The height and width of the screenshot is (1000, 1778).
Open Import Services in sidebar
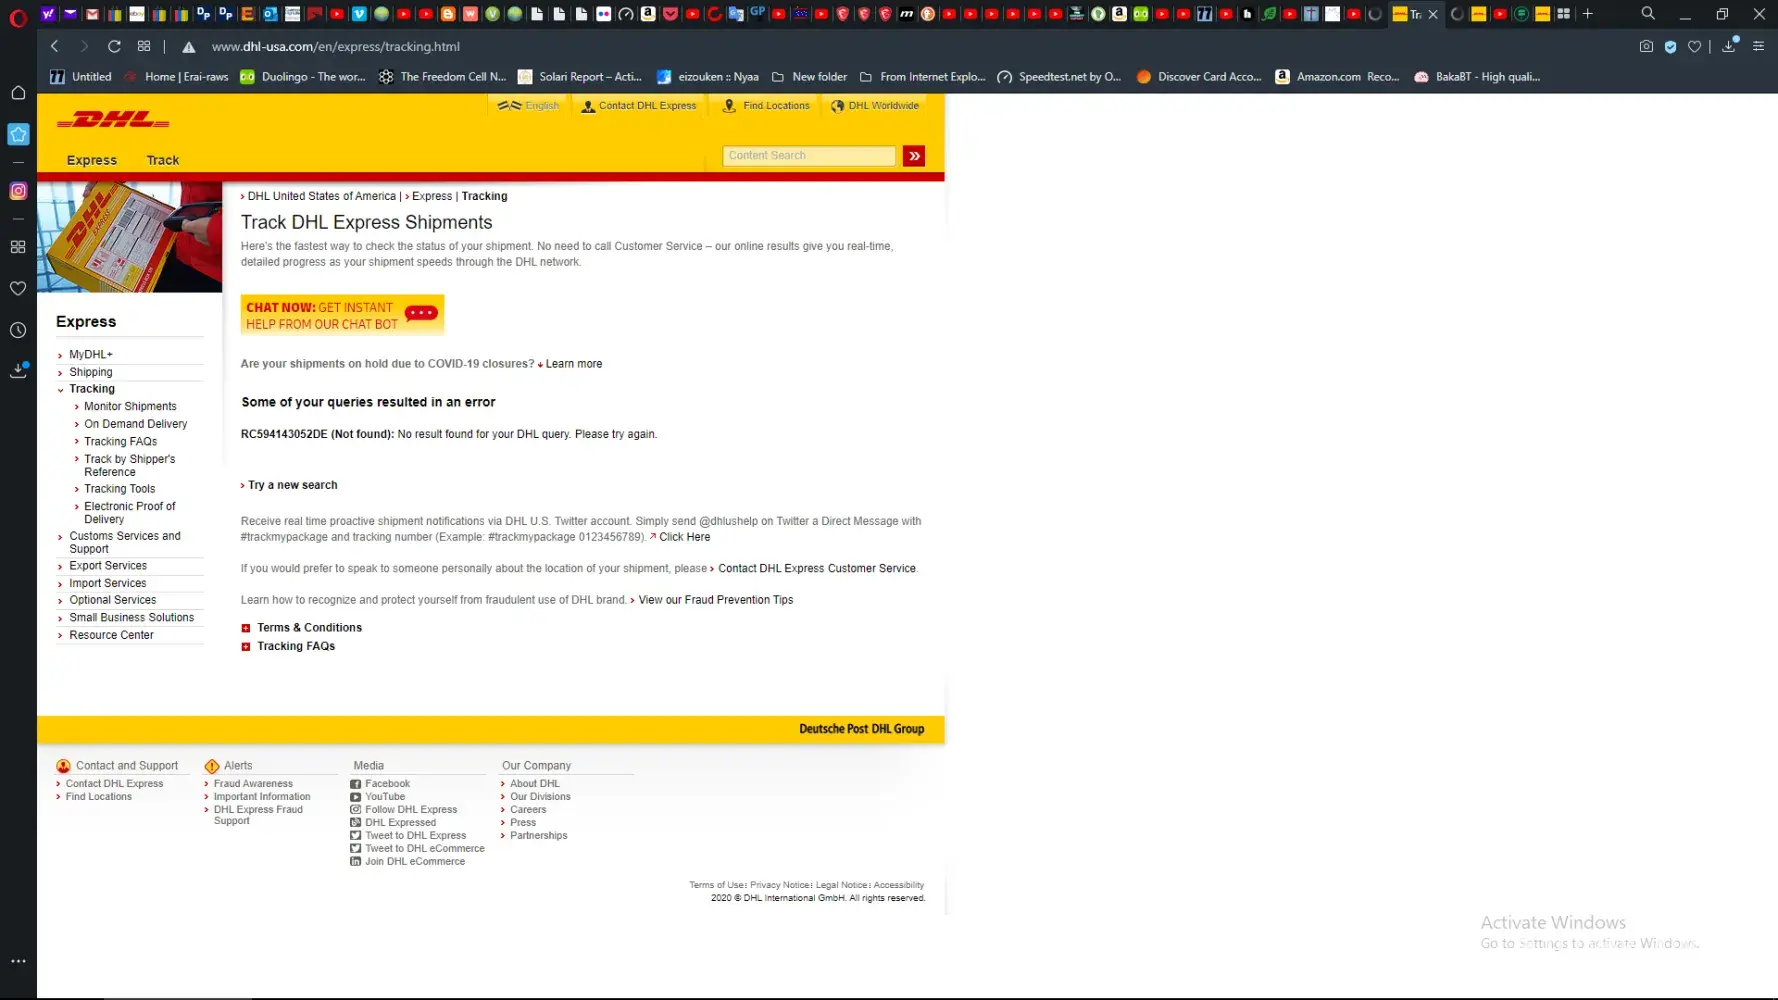[x=108, y=583]
